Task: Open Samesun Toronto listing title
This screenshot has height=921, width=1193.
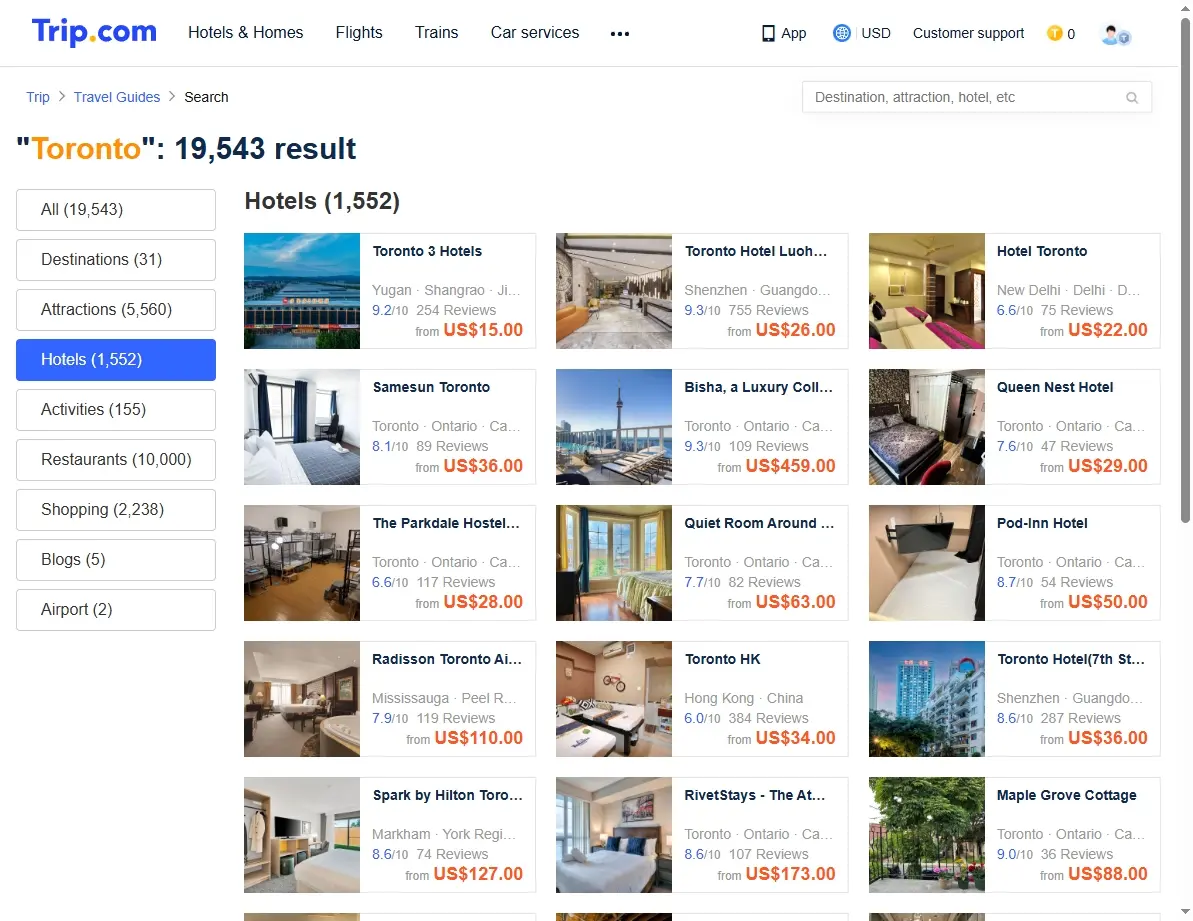Action: point(431,387)
